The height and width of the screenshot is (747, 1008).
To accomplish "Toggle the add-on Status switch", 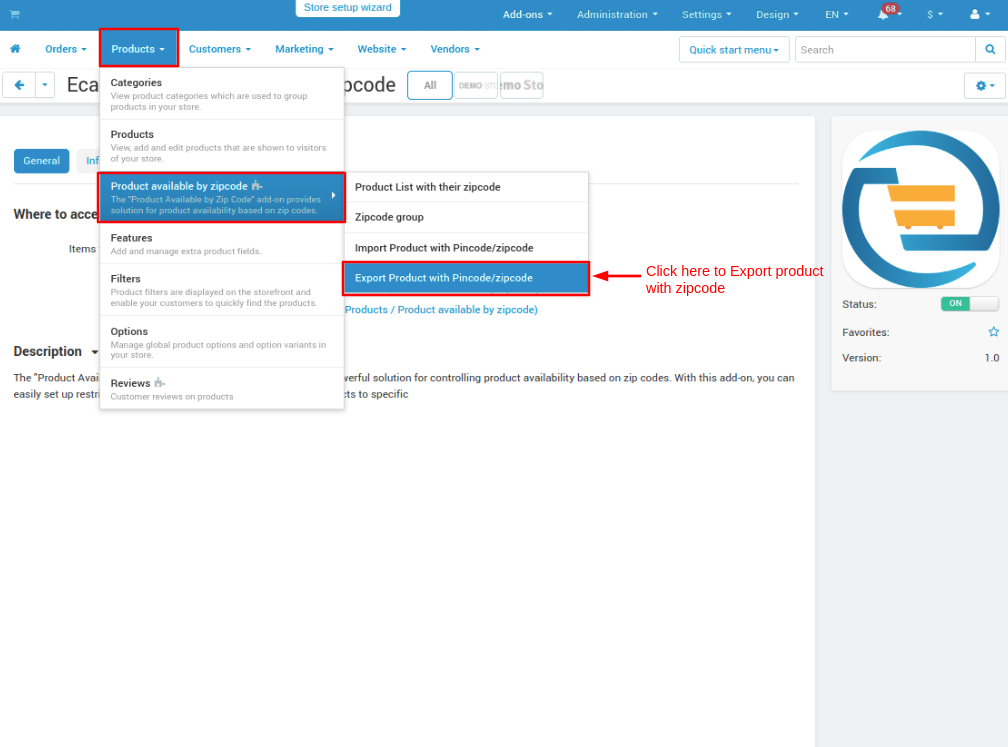I will click(969, 303).
